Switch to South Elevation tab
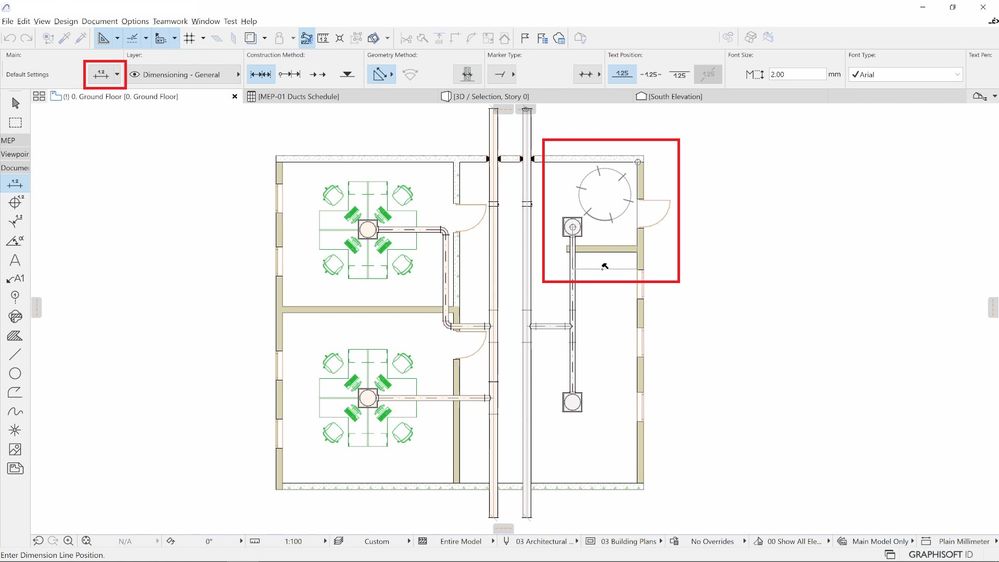This screenshot has height=562, width=999. pos(675,96)
